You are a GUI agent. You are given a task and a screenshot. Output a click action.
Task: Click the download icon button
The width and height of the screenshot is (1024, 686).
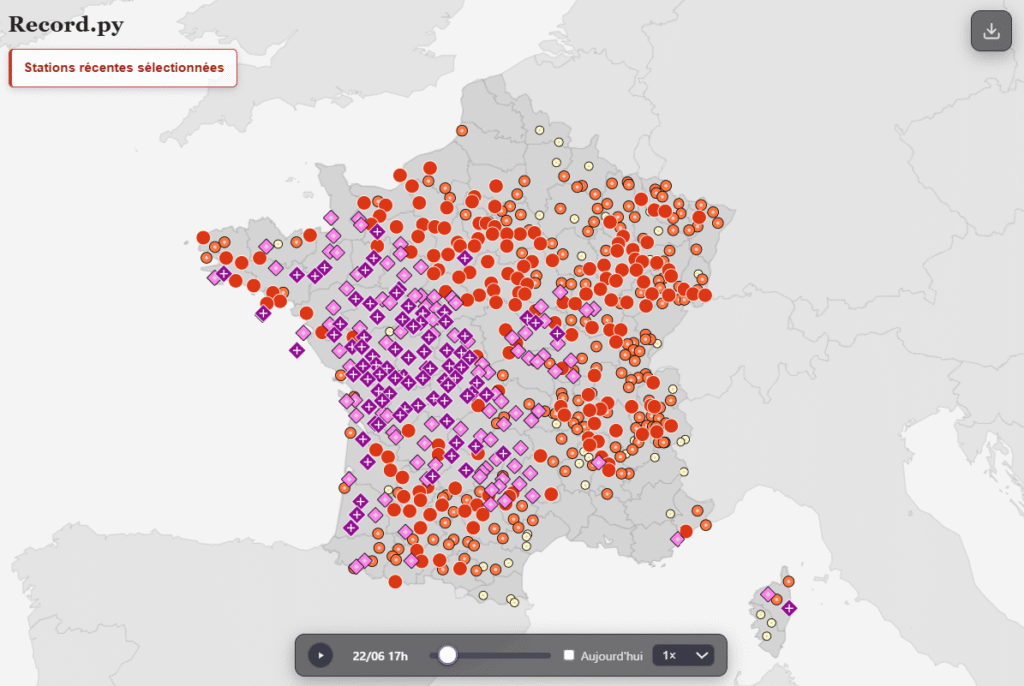[991, 31]
